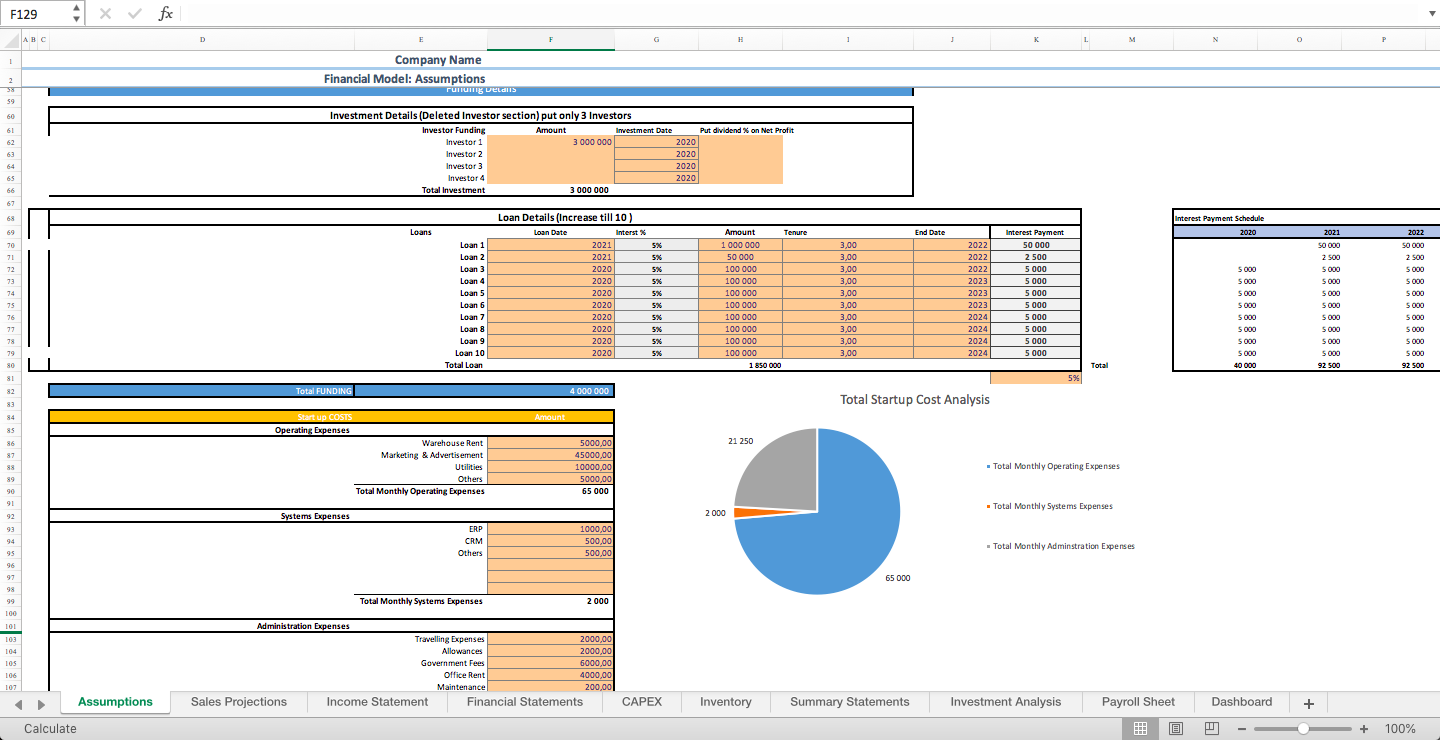Expand the formula bar dropdown arrow

1430,14
